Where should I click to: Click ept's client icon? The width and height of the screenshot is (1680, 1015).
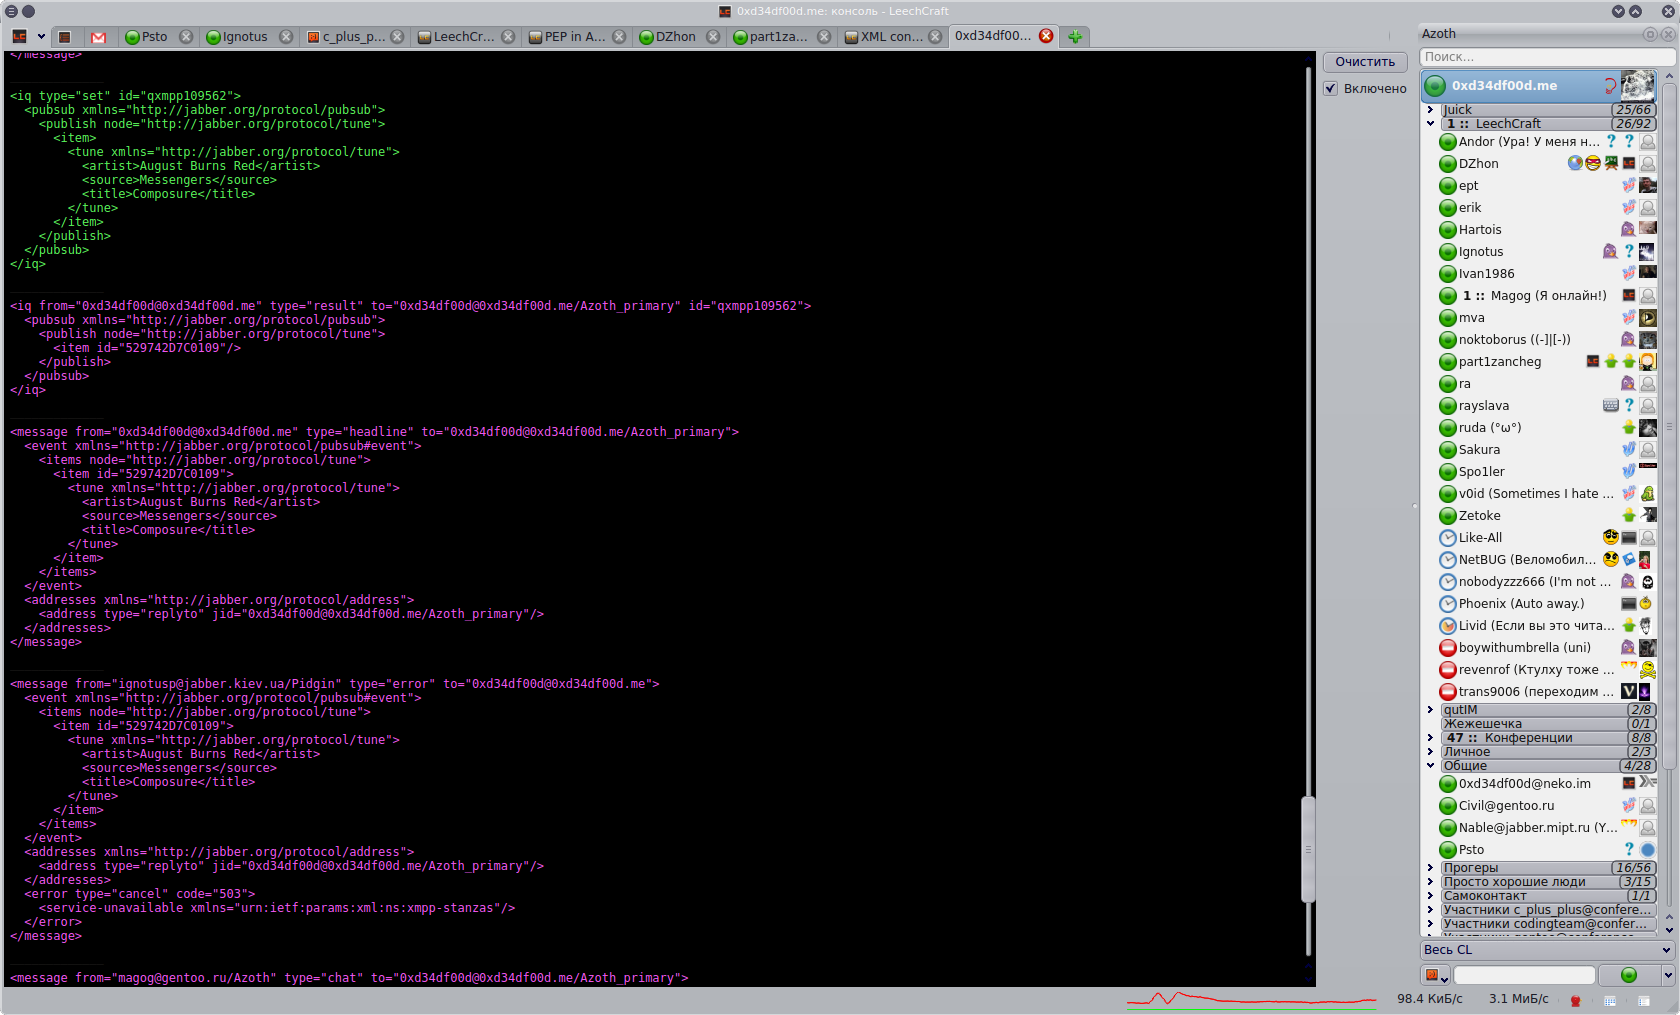click(1629, 186)
